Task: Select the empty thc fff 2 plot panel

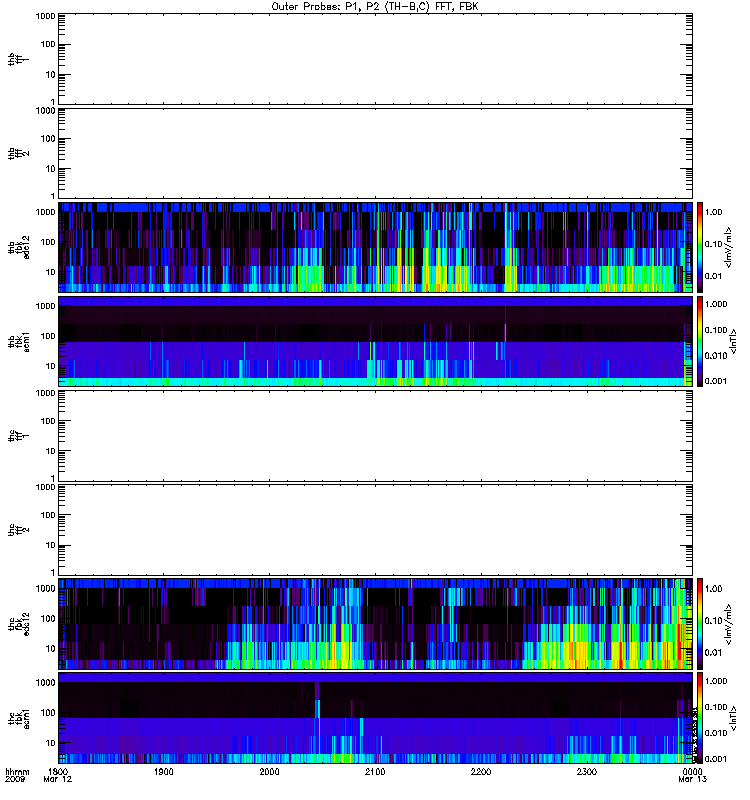Action: pyautogui.click(x=376, y=530)
